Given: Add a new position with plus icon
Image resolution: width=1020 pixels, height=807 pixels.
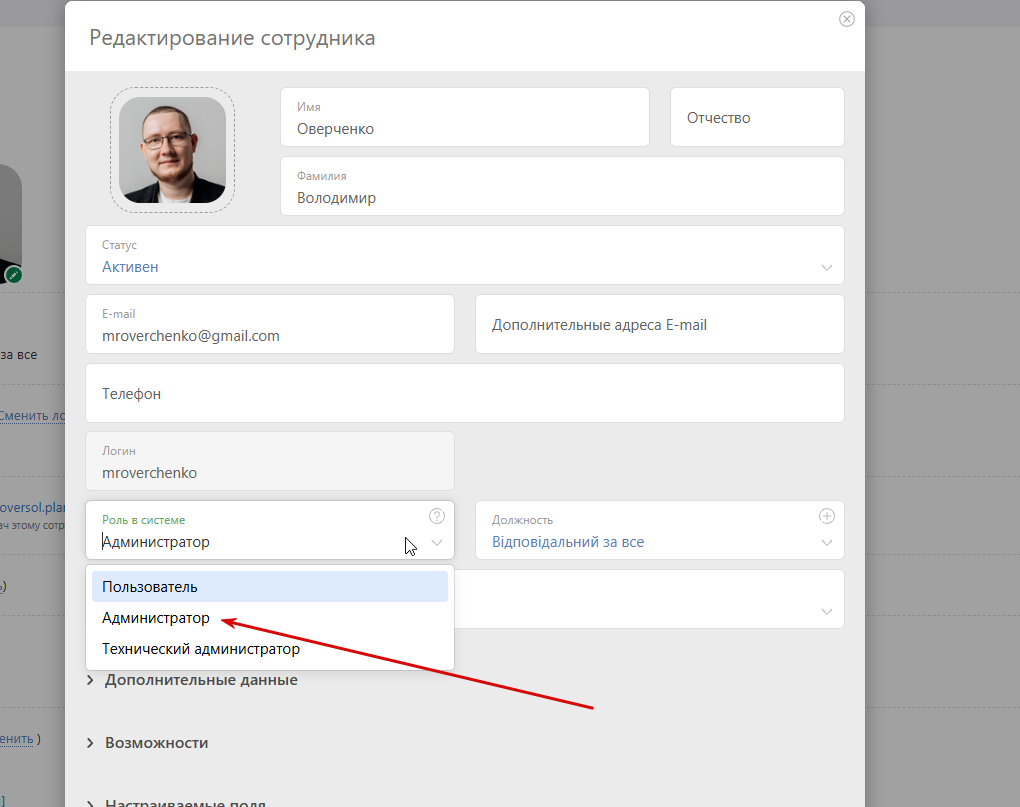Looking at the screenshot, I should [x=826, y=516].
